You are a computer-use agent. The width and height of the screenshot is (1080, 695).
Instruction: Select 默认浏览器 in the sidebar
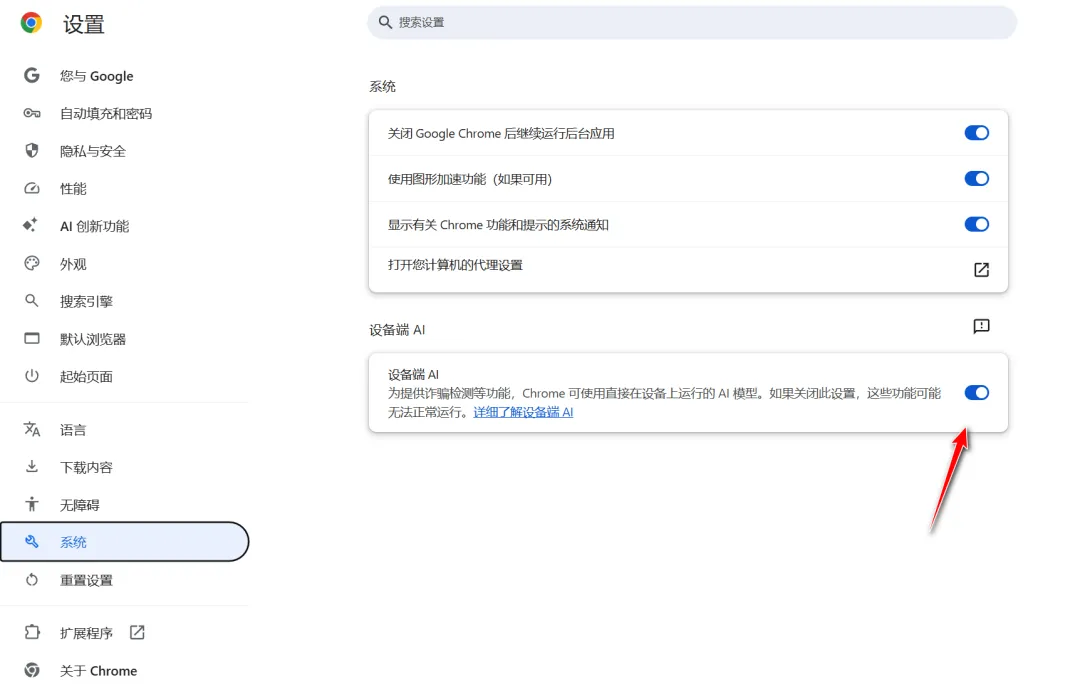(x=92, y=339)
